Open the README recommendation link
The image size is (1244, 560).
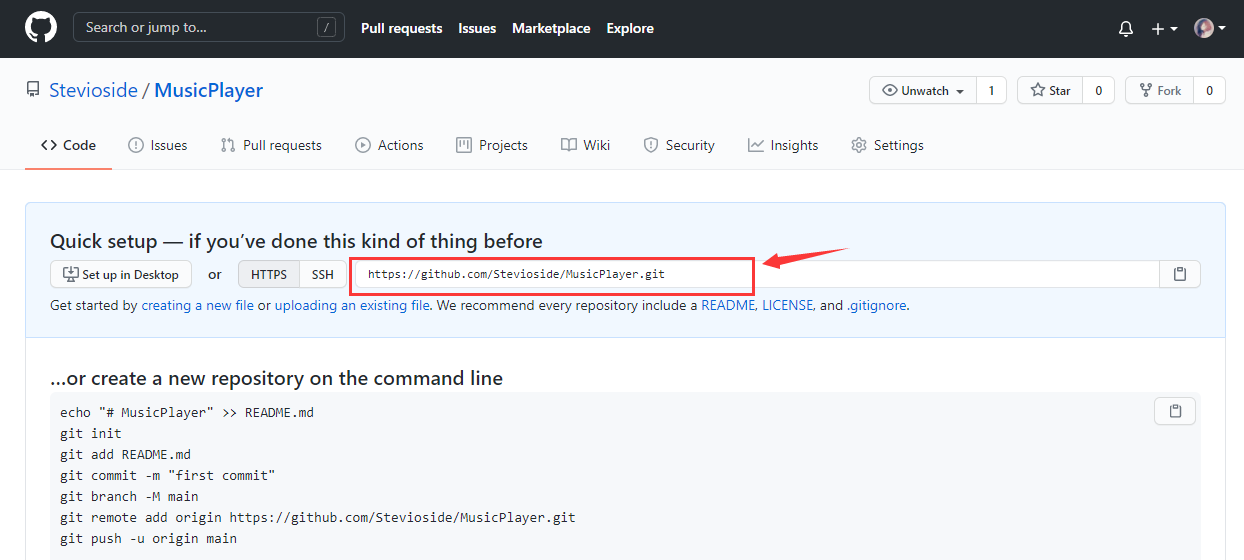click(728, 305)
